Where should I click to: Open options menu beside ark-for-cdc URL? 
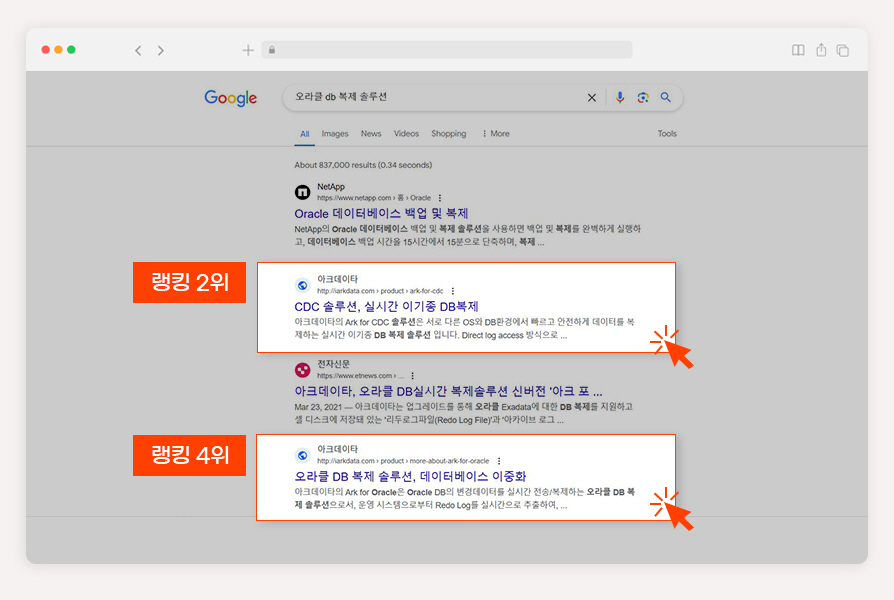tap(453, 291)
